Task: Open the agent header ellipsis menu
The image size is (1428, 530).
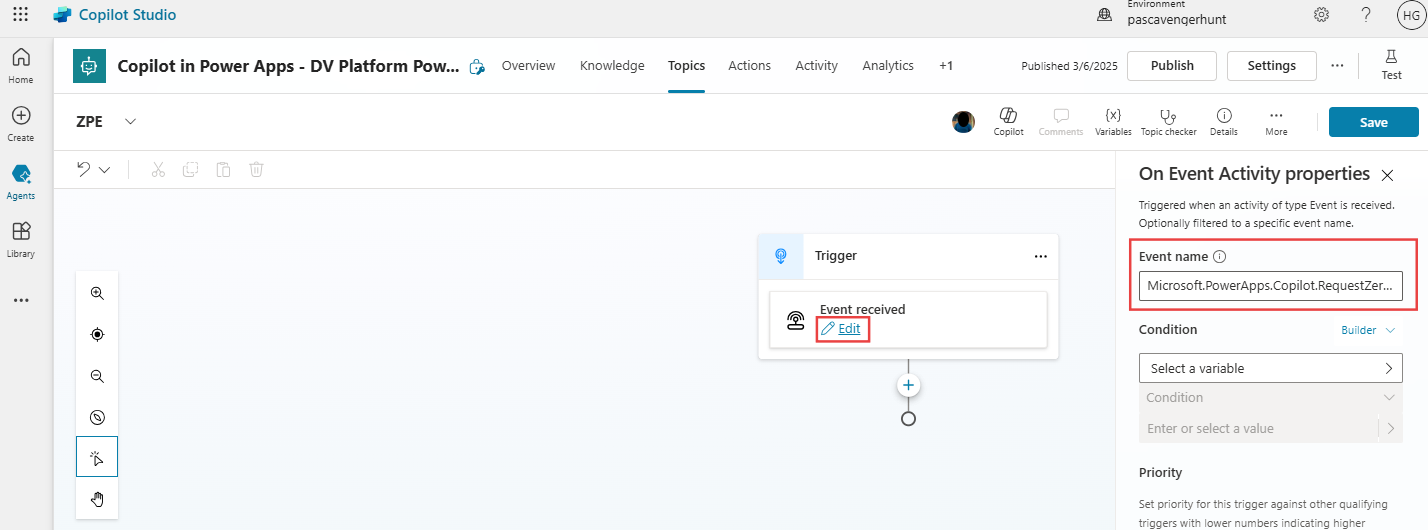Action: (1337, 65)
